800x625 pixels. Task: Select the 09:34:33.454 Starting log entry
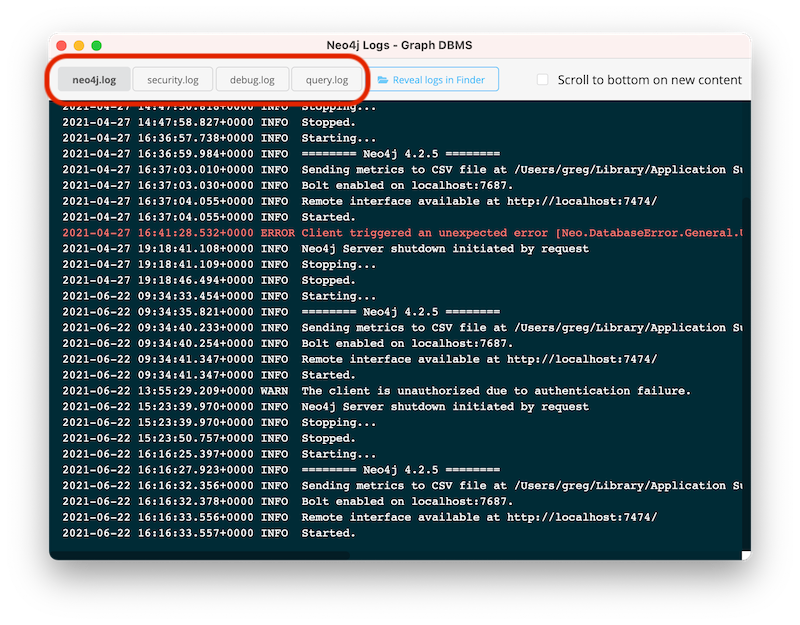tap(219, 296)
